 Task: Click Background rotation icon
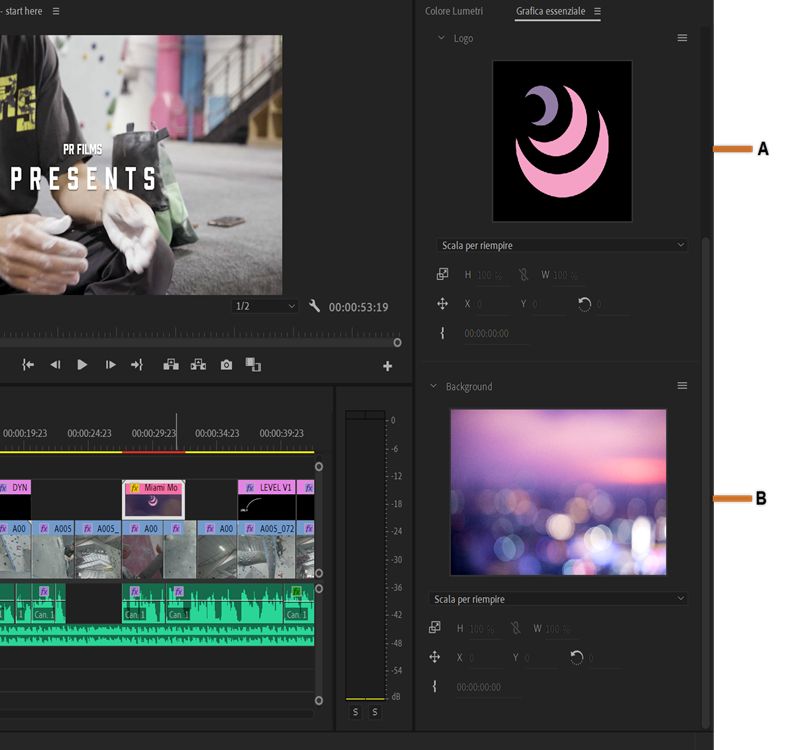tap(576, 657)
